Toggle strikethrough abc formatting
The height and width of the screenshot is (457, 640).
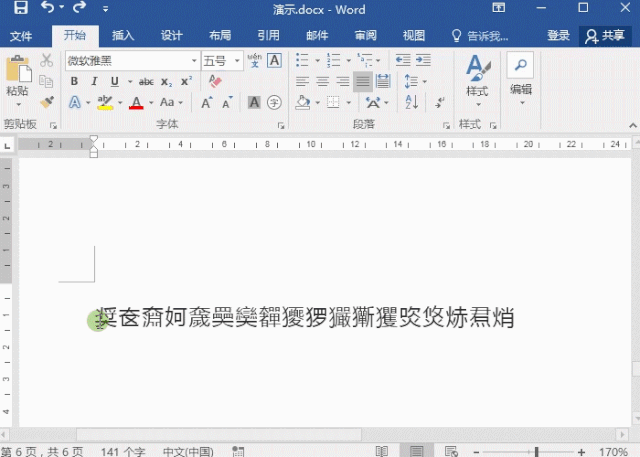146,82
